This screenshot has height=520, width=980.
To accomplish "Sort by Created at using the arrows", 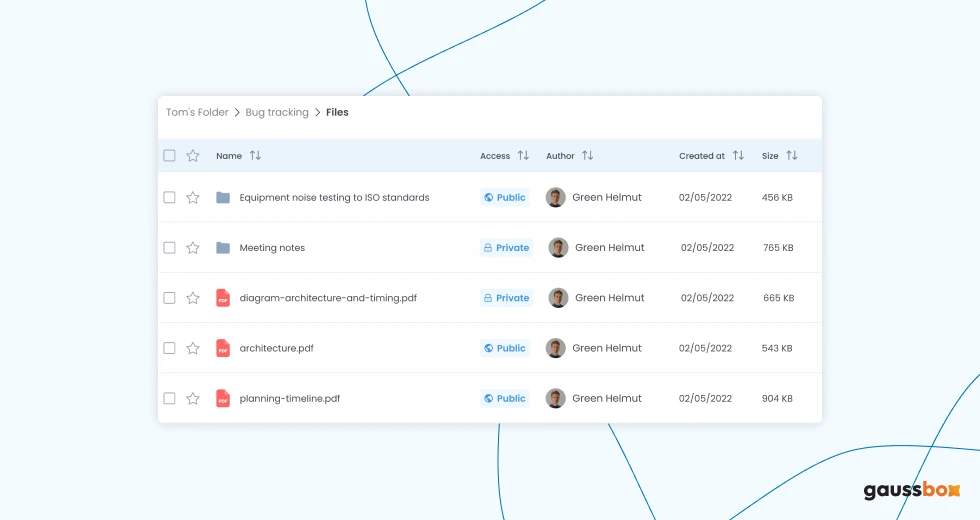I will pyautogui.click(x=738, y=156).
